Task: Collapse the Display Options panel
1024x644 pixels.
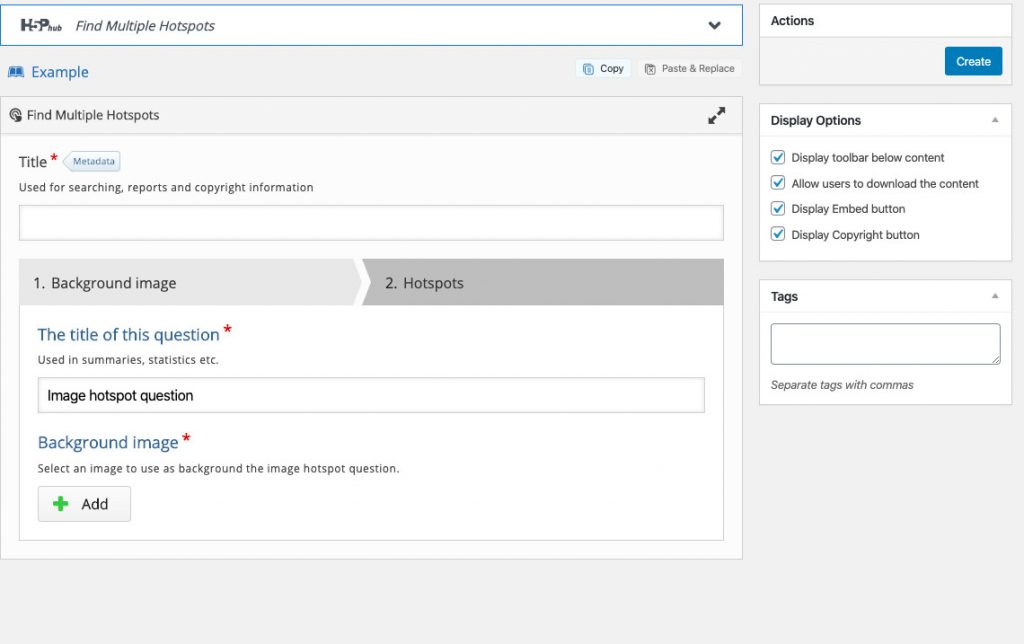Action: [995, 119]
